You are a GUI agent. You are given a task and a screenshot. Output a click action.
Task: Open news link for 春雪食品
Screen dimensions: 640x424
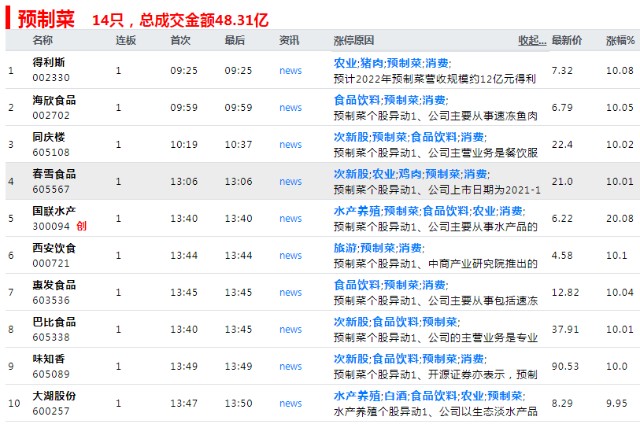290,181
